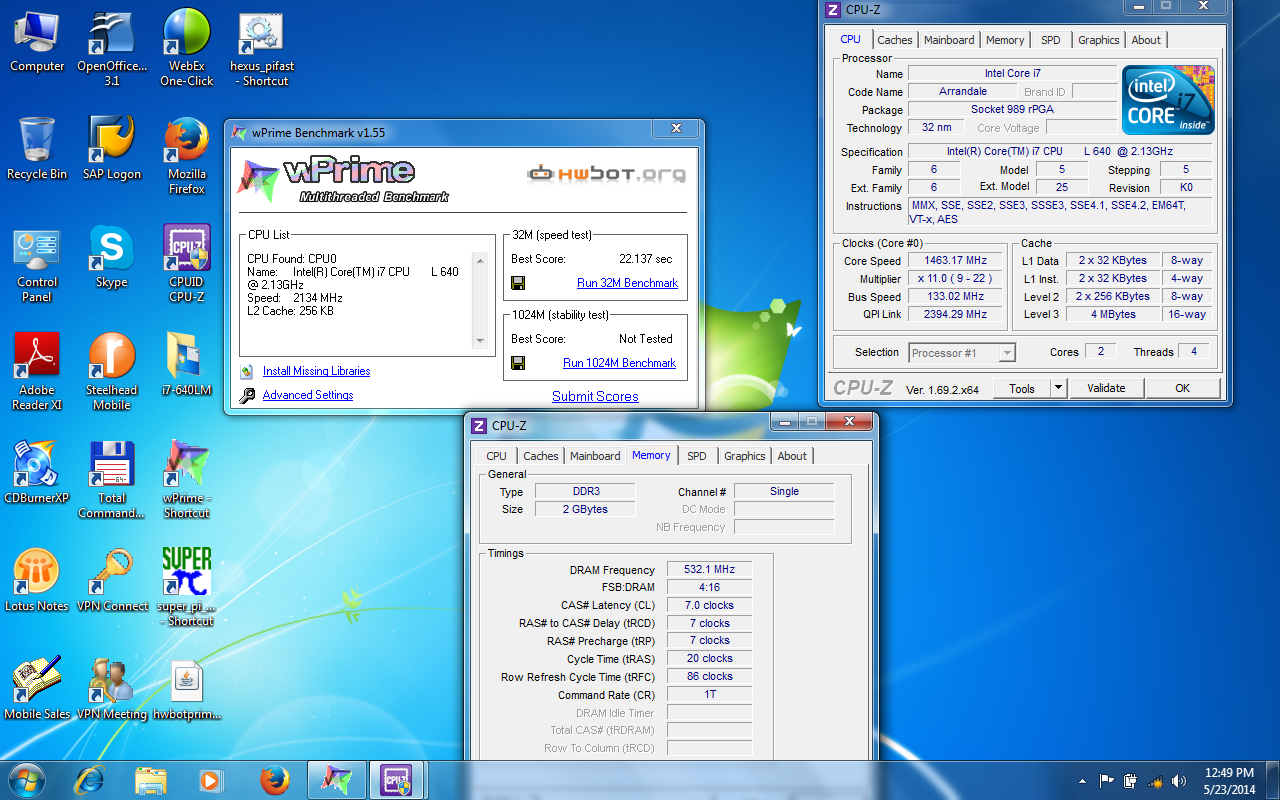Open Windows Explorer from the taskbar
This screenshot has width=1280, height=800.
coord(151,780)
